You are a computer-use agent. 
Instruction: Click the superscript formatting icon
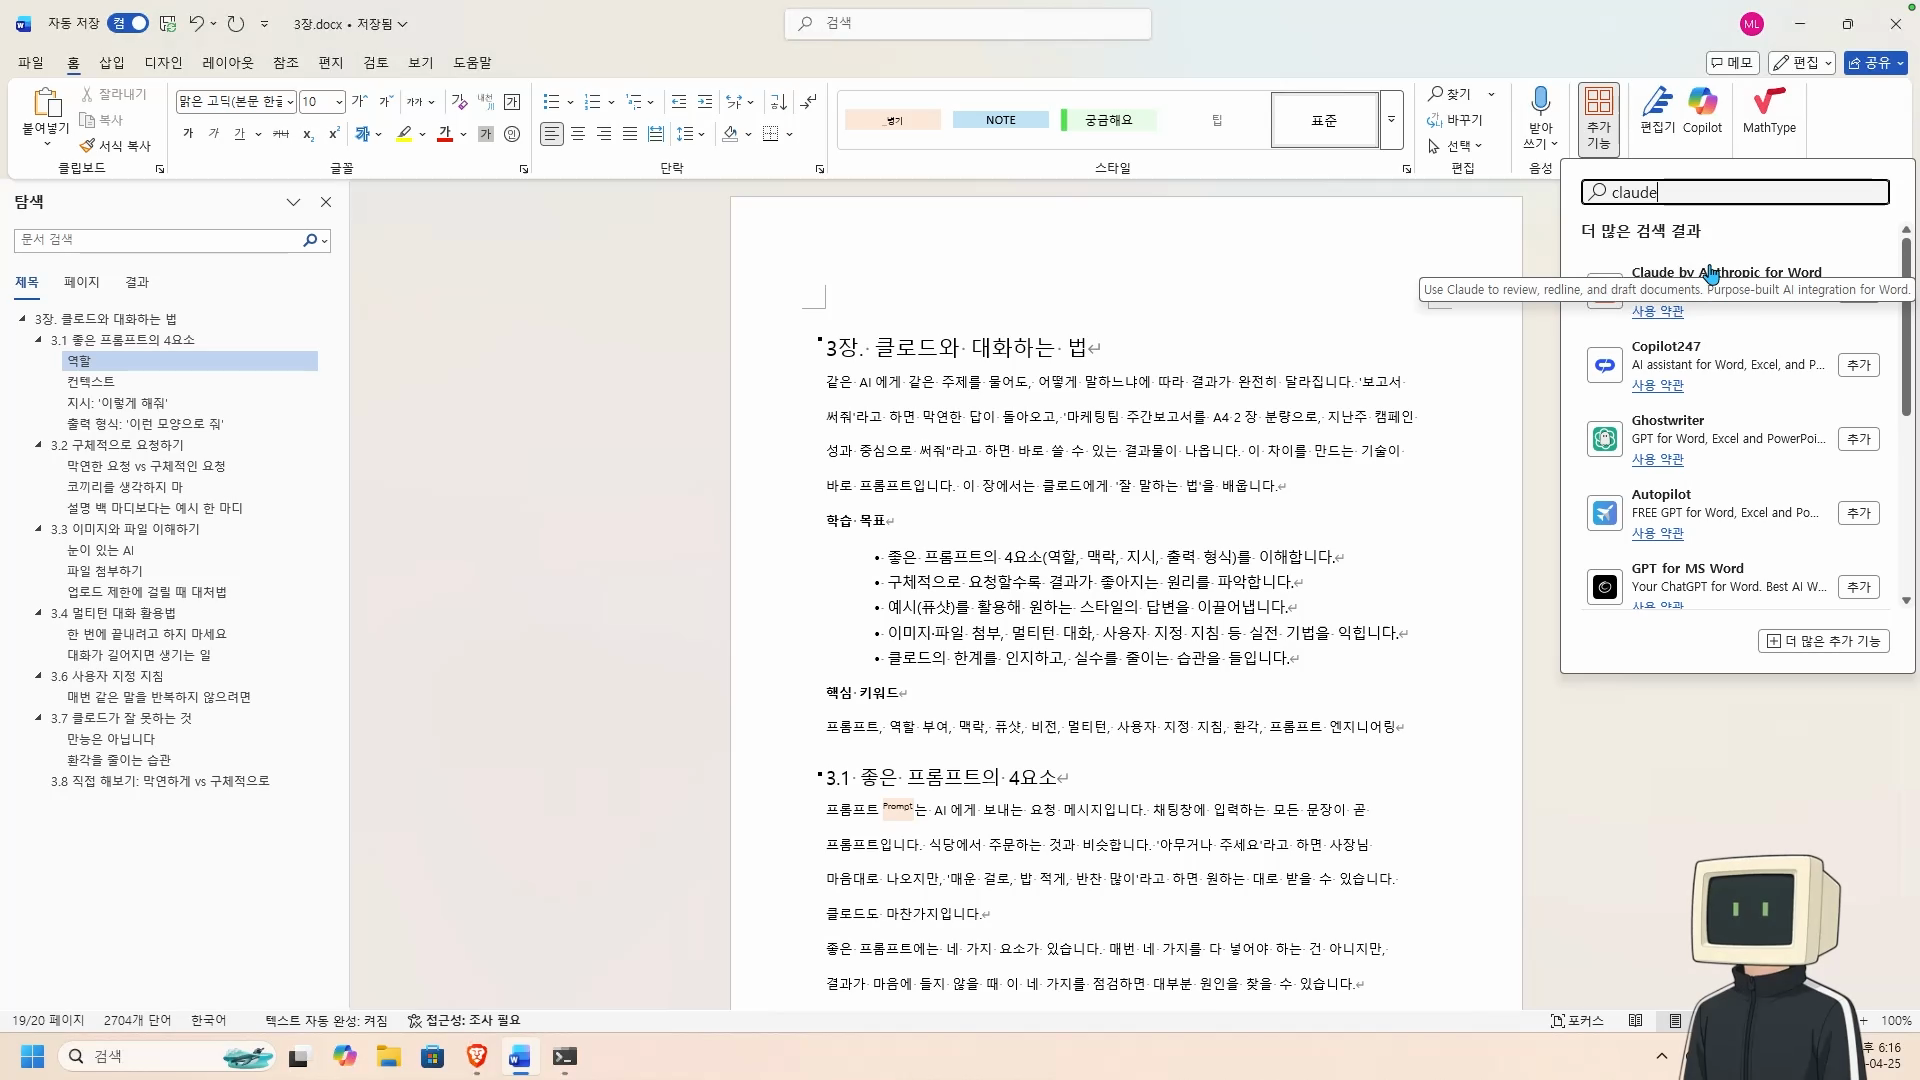[334, 134]
